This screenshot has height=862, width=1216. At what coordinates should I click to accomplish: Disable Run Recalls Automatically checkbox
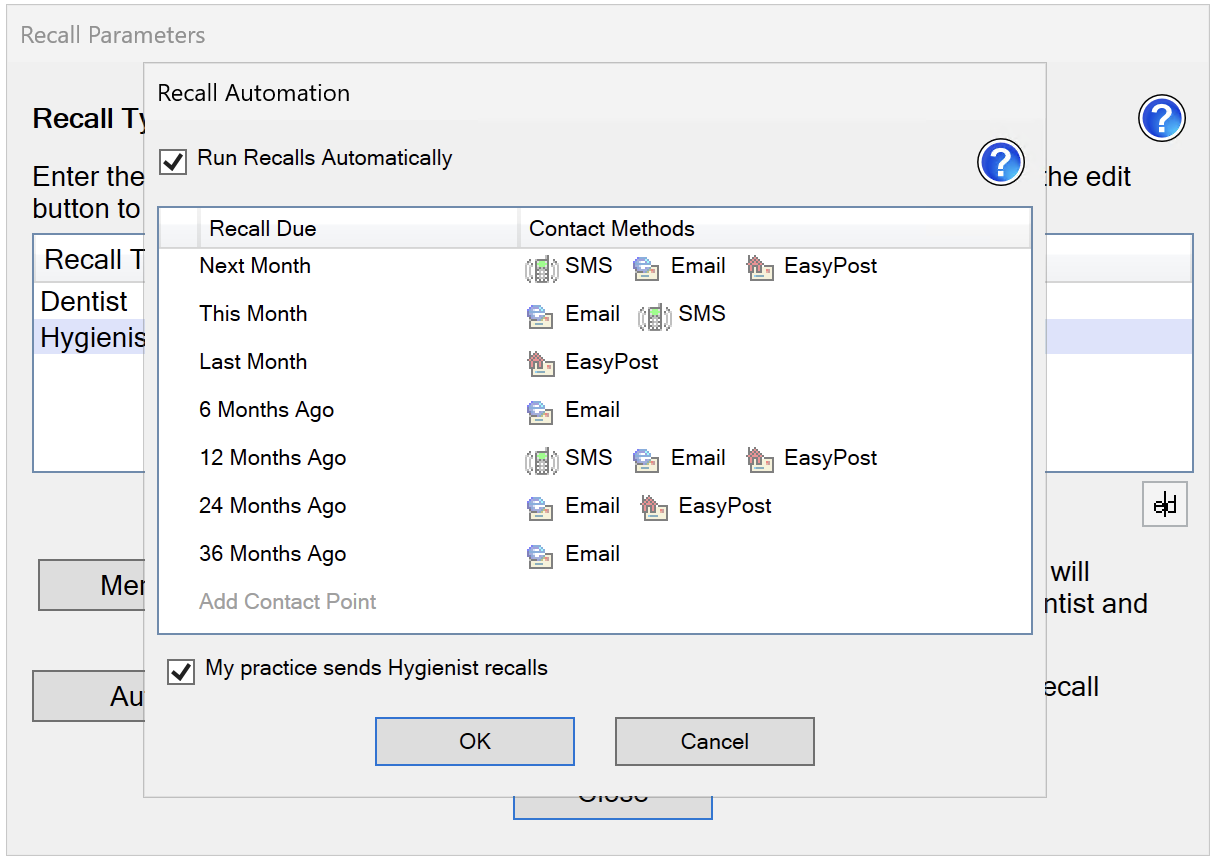174,160
